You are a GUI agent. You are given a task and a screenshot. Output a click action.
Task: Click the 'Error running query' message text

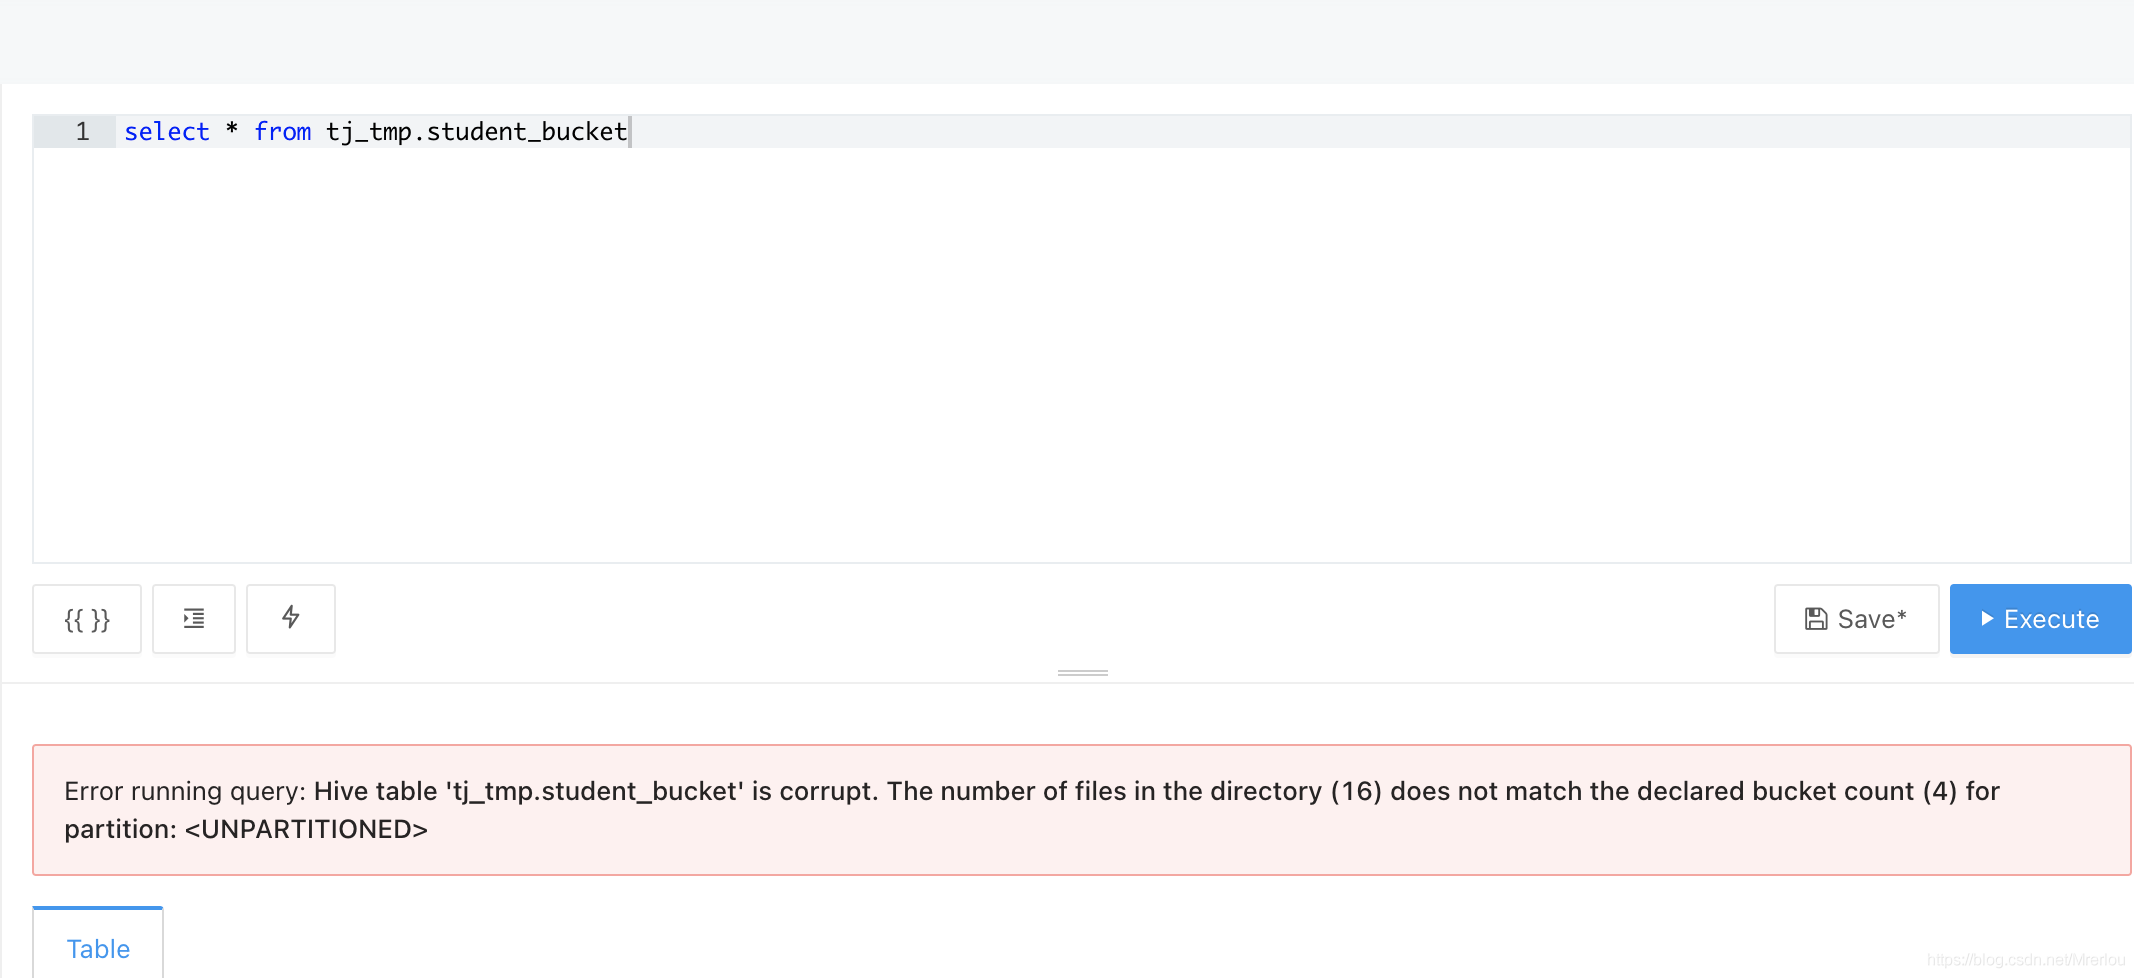(x=184, y=791)
